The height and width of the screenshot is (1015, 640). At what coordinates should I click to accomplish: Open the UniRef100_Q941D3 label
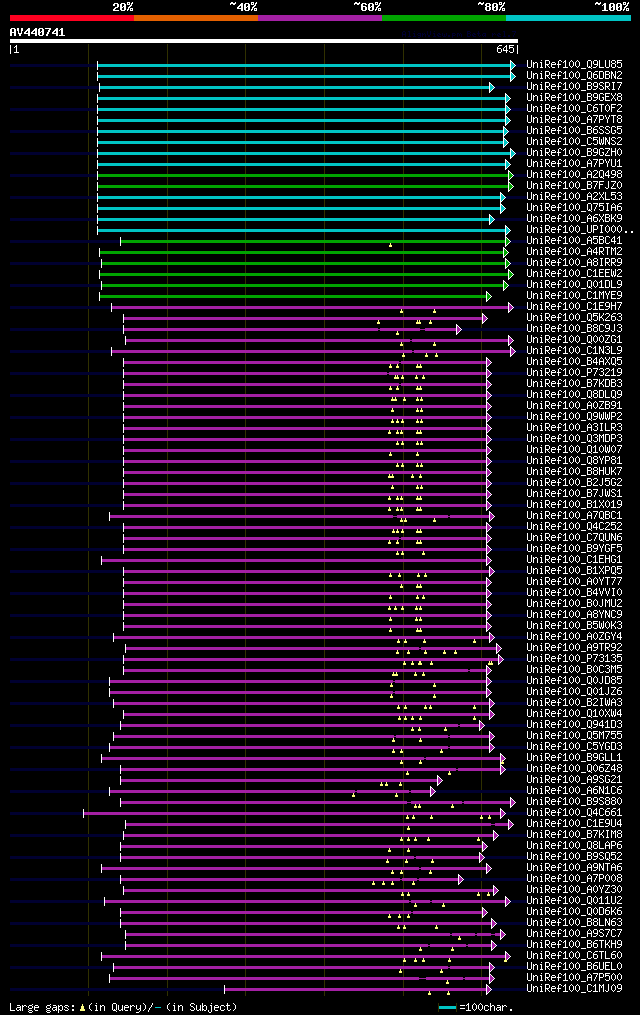tap(574, 725)
